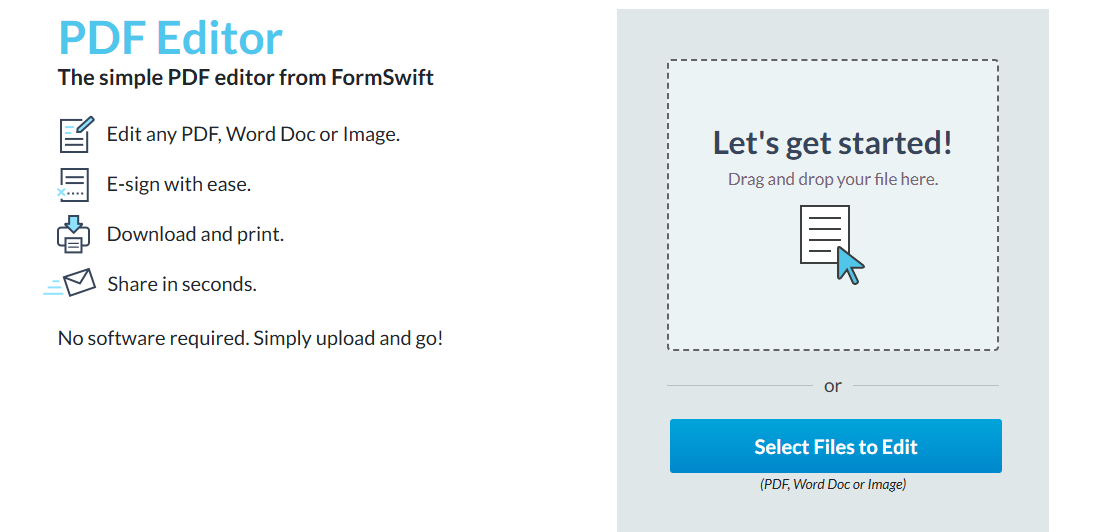Click 'Edit any PDF, Word Doc or Image' text
Image resolution: width=1106 pixels, height=532 pixels.
click(253, 134)
